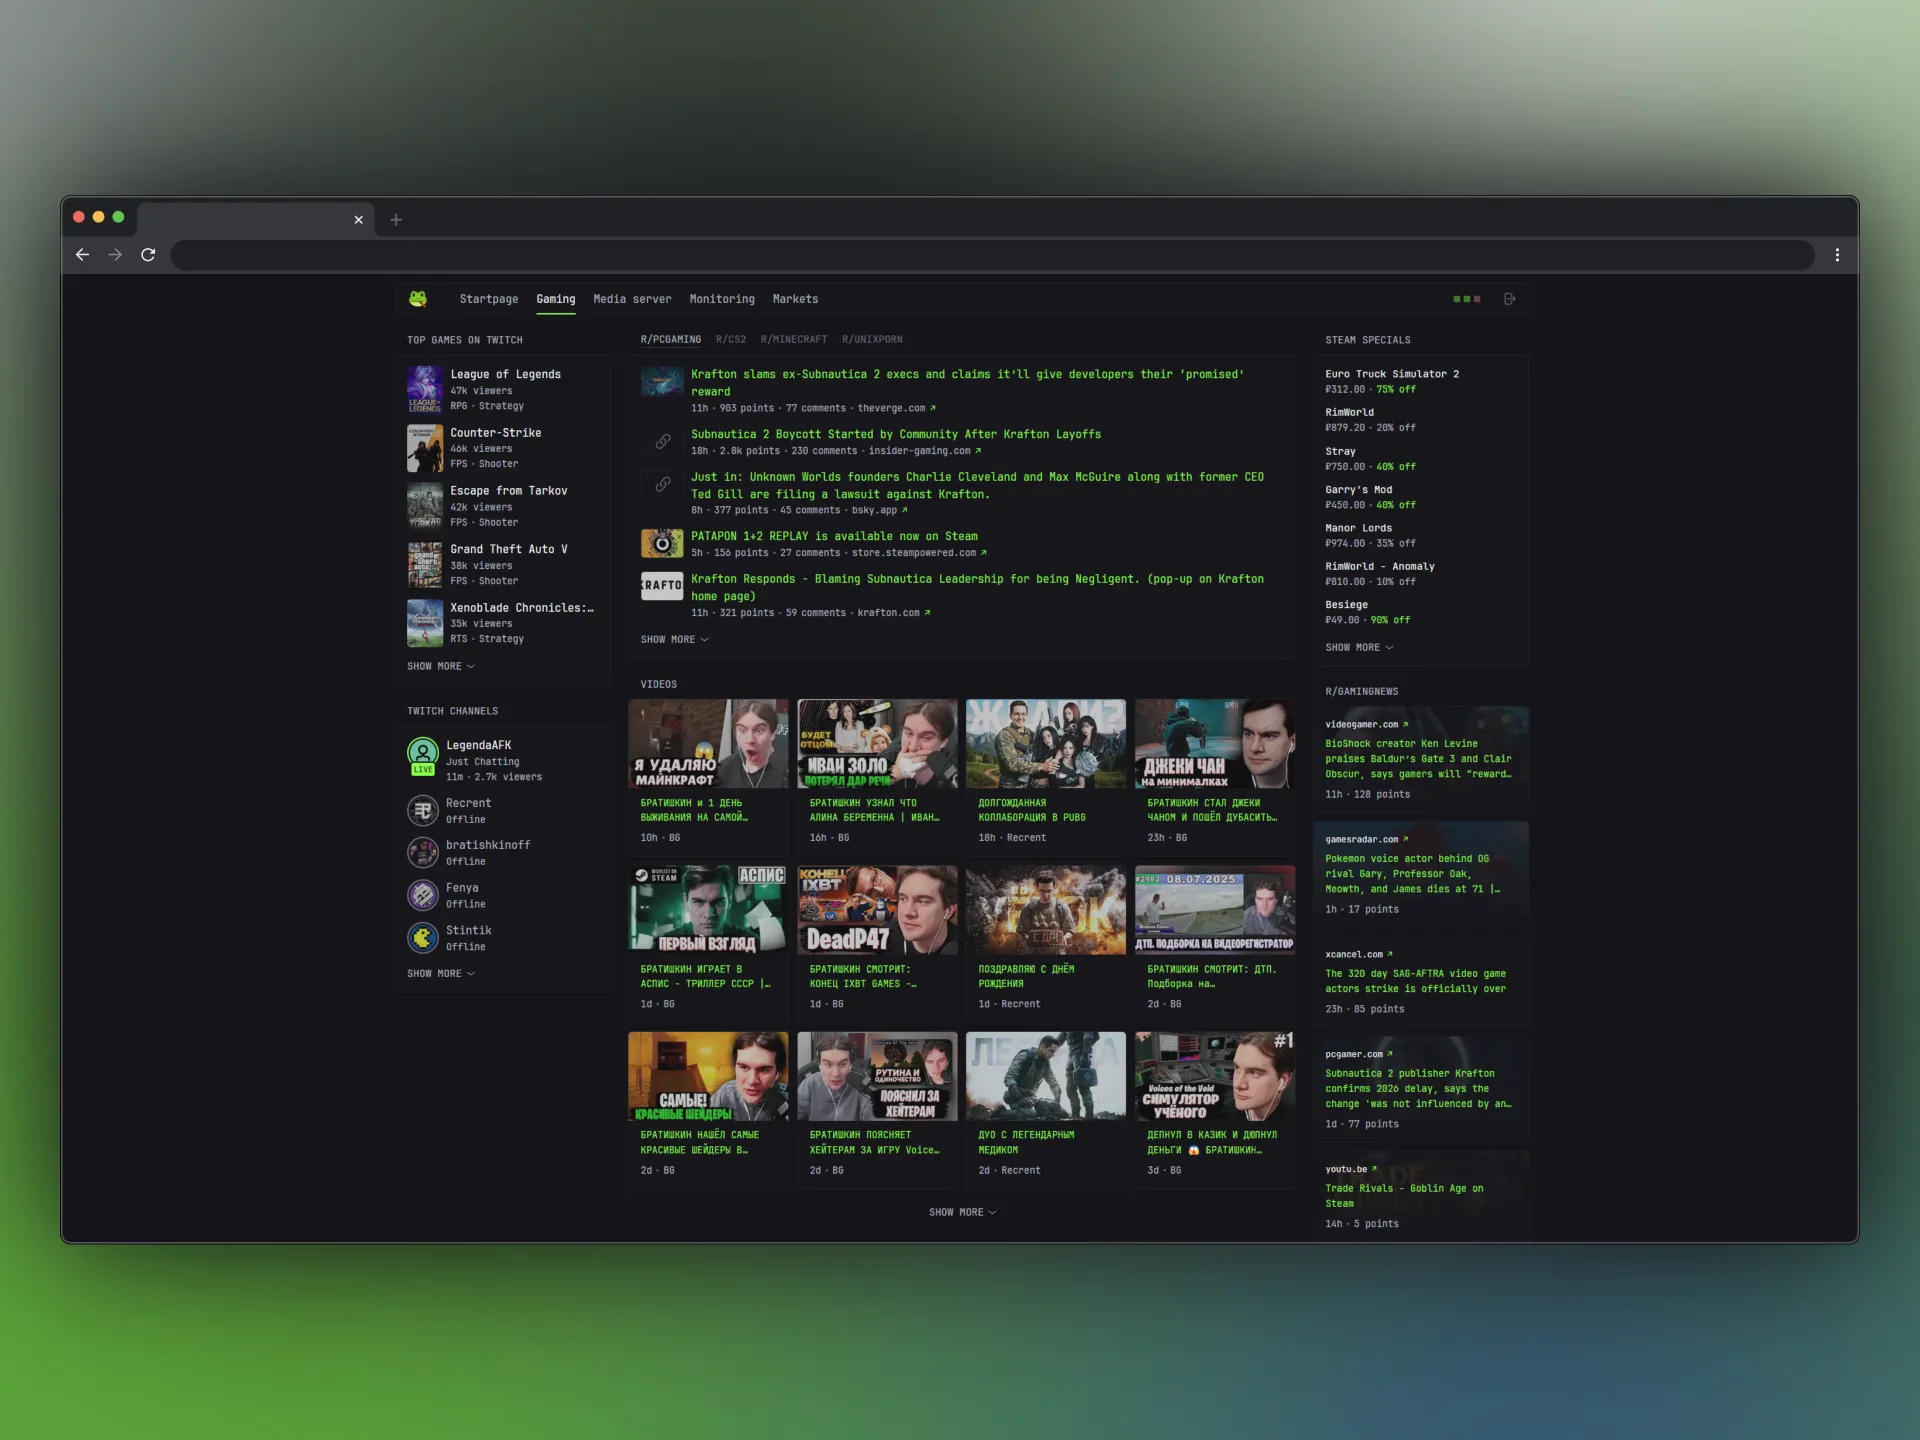This screenshot has width=1920, height=1440.
Task: Click Krafton Responds post thumbnail
Action: (x=662, y=586)
